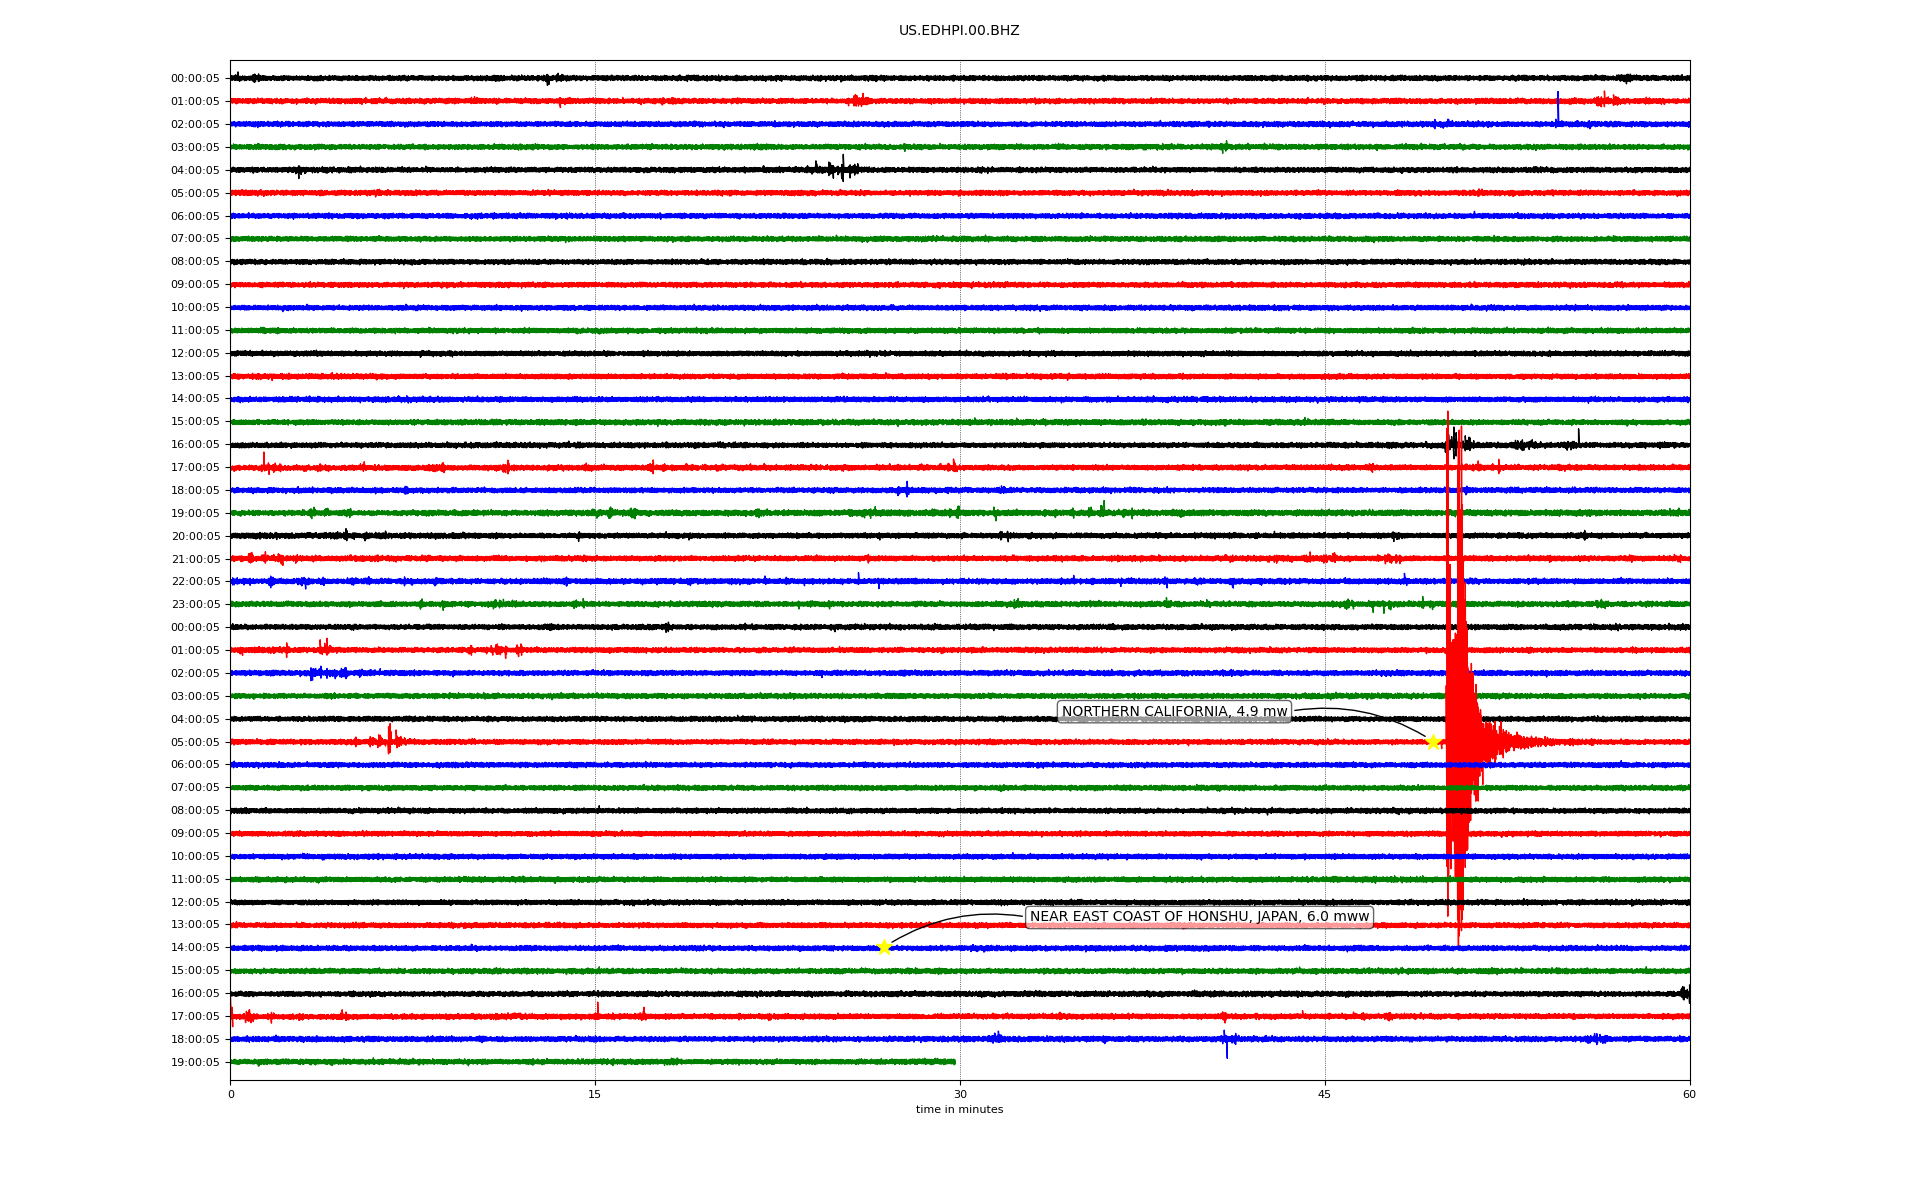Image resolution: width=1920 pixels, height=1200 pixels.
Task: Click the second 14:00:05 label near Honshu event
Action: (195, 948)
